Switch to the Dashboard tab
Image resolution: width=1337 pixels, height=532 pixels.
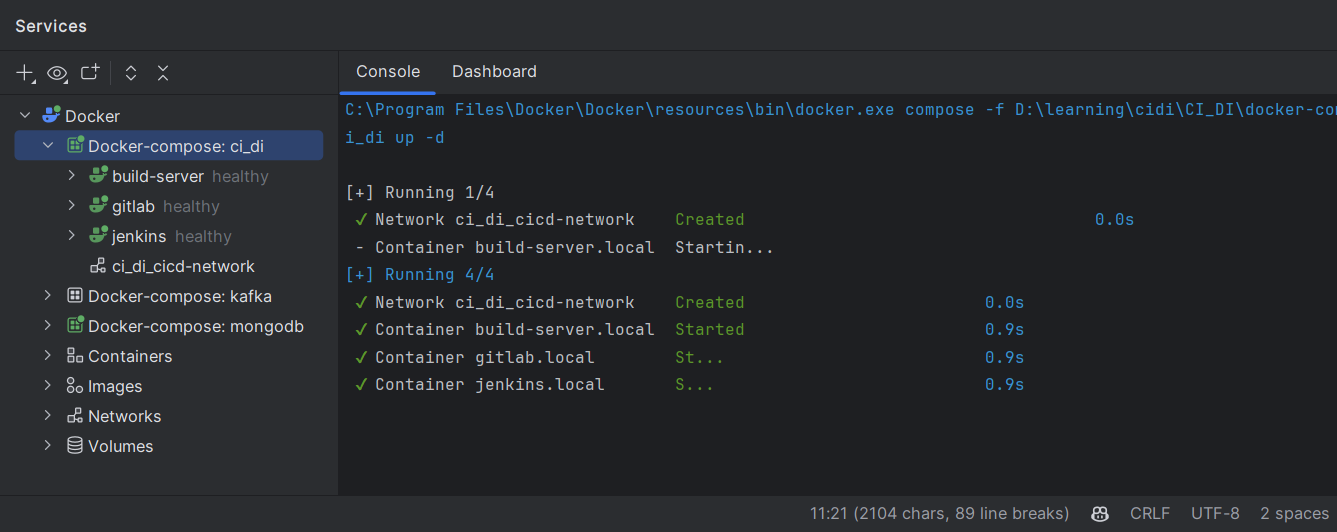pyautogui.click(x=494, y=72)
